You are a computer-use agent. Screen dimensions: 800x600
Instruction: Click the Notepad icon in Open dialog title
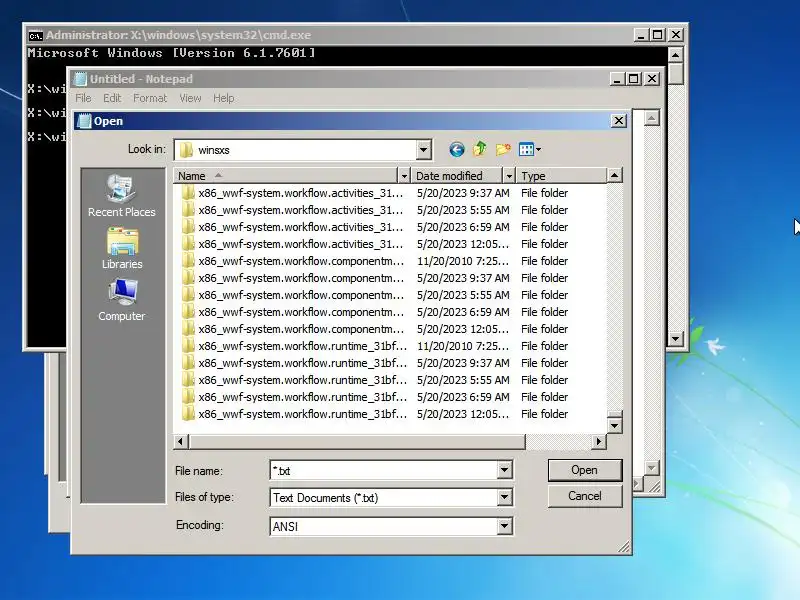pyautogui.click(x=84, y=121)
